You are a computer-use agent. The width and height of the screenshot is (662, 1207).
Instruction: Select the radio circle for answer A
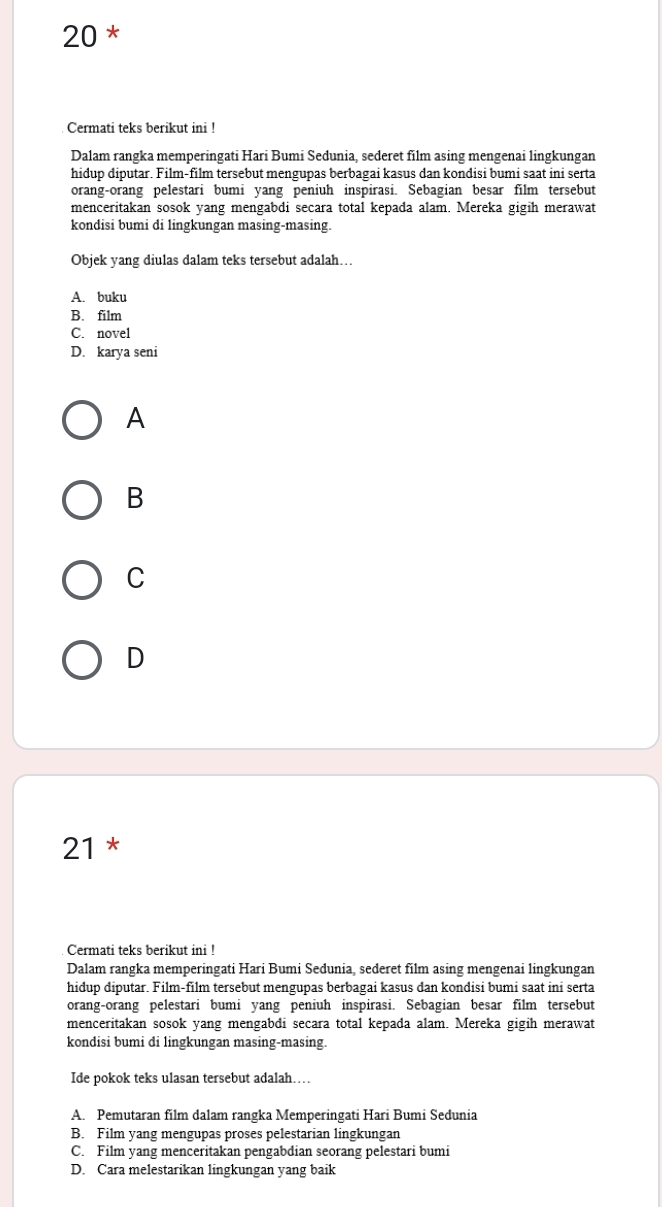click(x=83, y=422)
